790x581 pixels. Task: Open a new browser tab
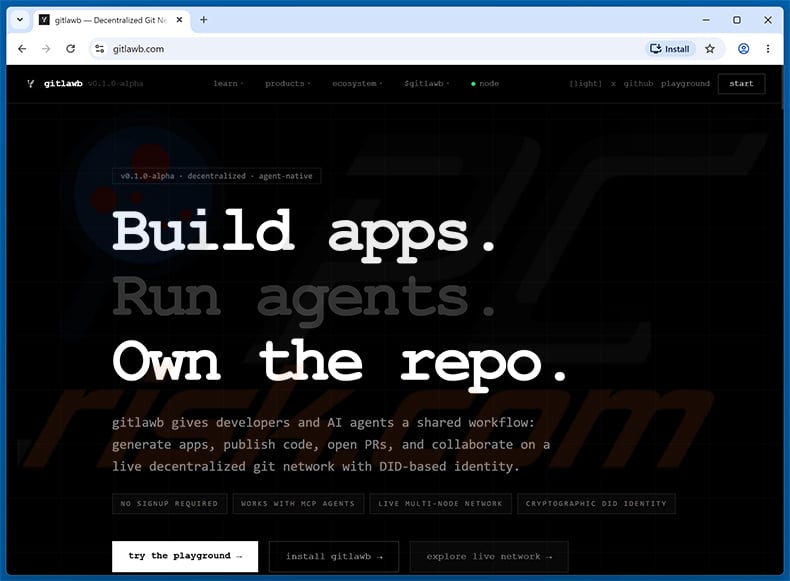[204, 20]
